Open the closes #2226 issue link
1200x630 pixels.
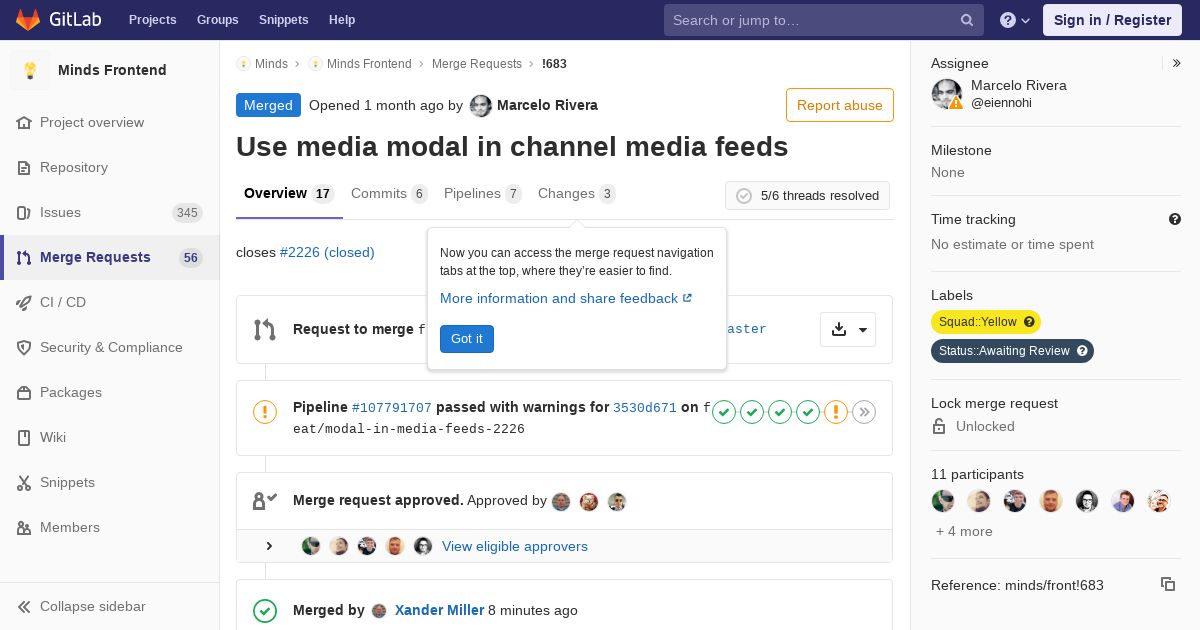tap(327, 253)
